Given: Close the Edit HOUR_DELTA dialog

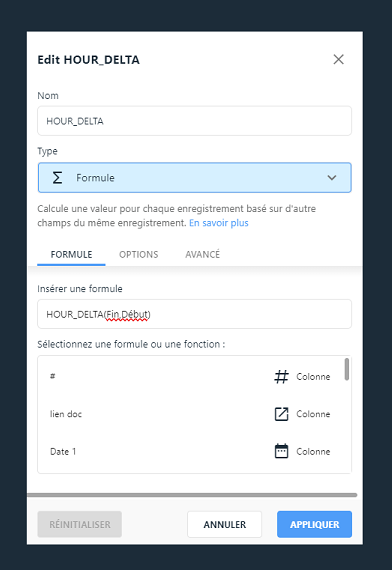Looking at the screenshot, I should [x=339, y=59].
